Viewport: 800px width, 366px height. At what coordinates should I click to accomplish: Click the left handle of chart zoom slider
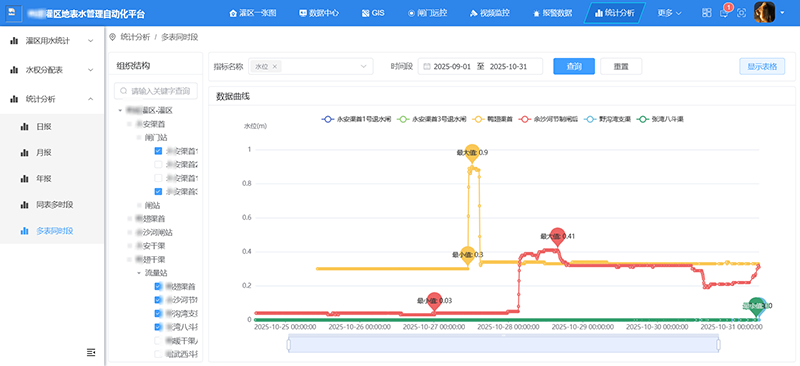click(x=288, y=345)
